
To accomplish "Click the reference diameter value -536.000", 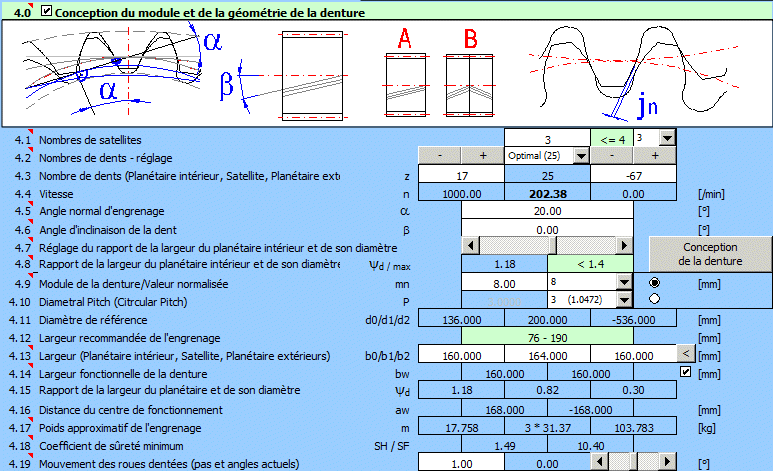I will coord(633,320).
